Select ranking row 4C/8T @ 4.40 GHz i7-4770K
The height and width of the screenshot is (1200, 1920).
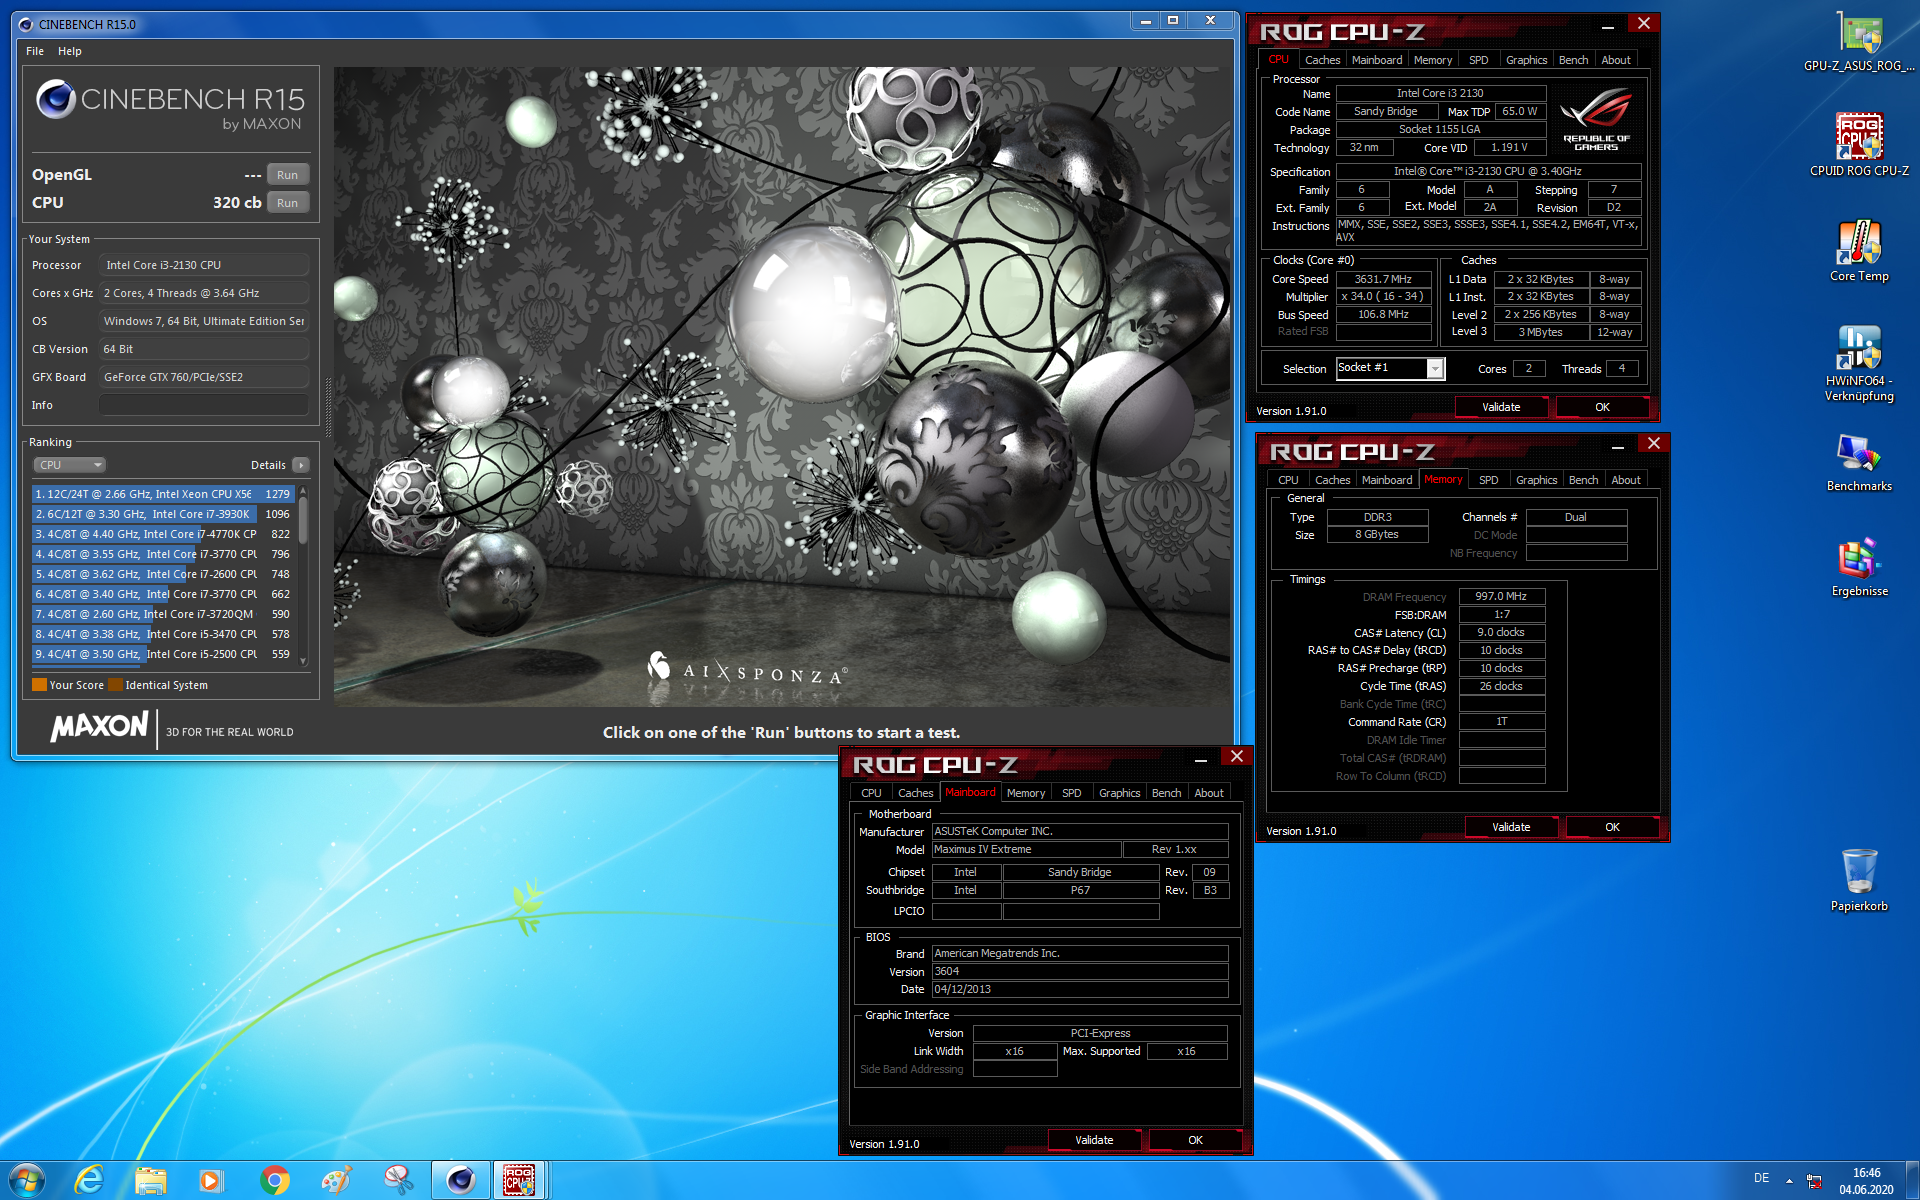pos(162,534)
